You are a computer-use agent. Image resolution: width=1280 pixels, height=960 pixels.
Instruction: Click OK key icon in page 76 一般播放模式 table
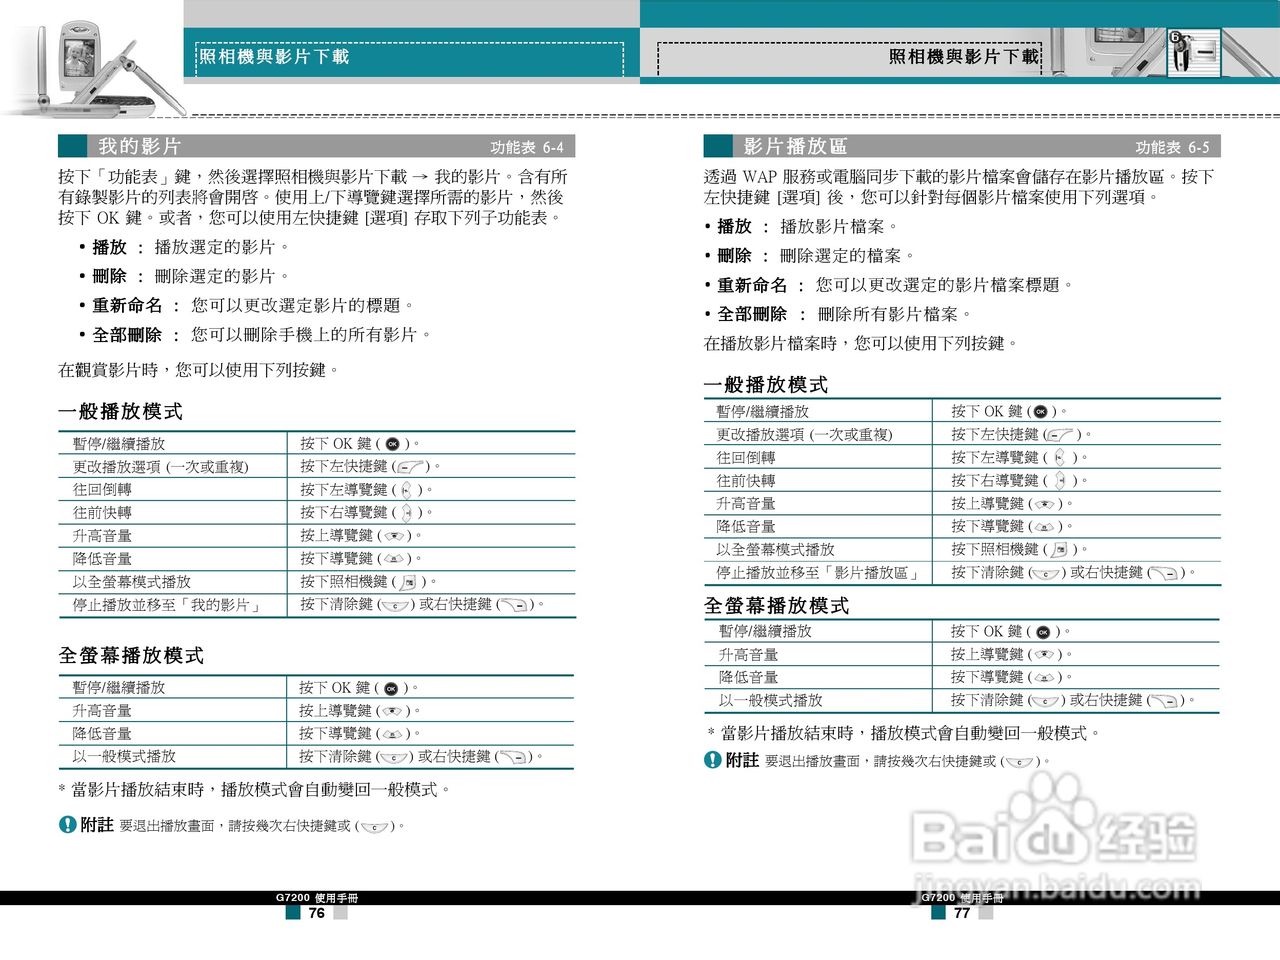(x=393, y=444)
